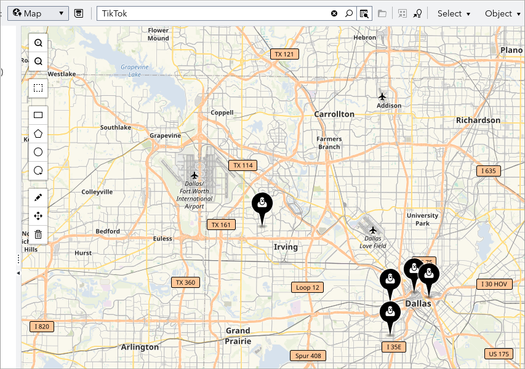Choose the rectangle drawing tool
525x369 pixels.
pyautogui.click(x=38, y=115)
